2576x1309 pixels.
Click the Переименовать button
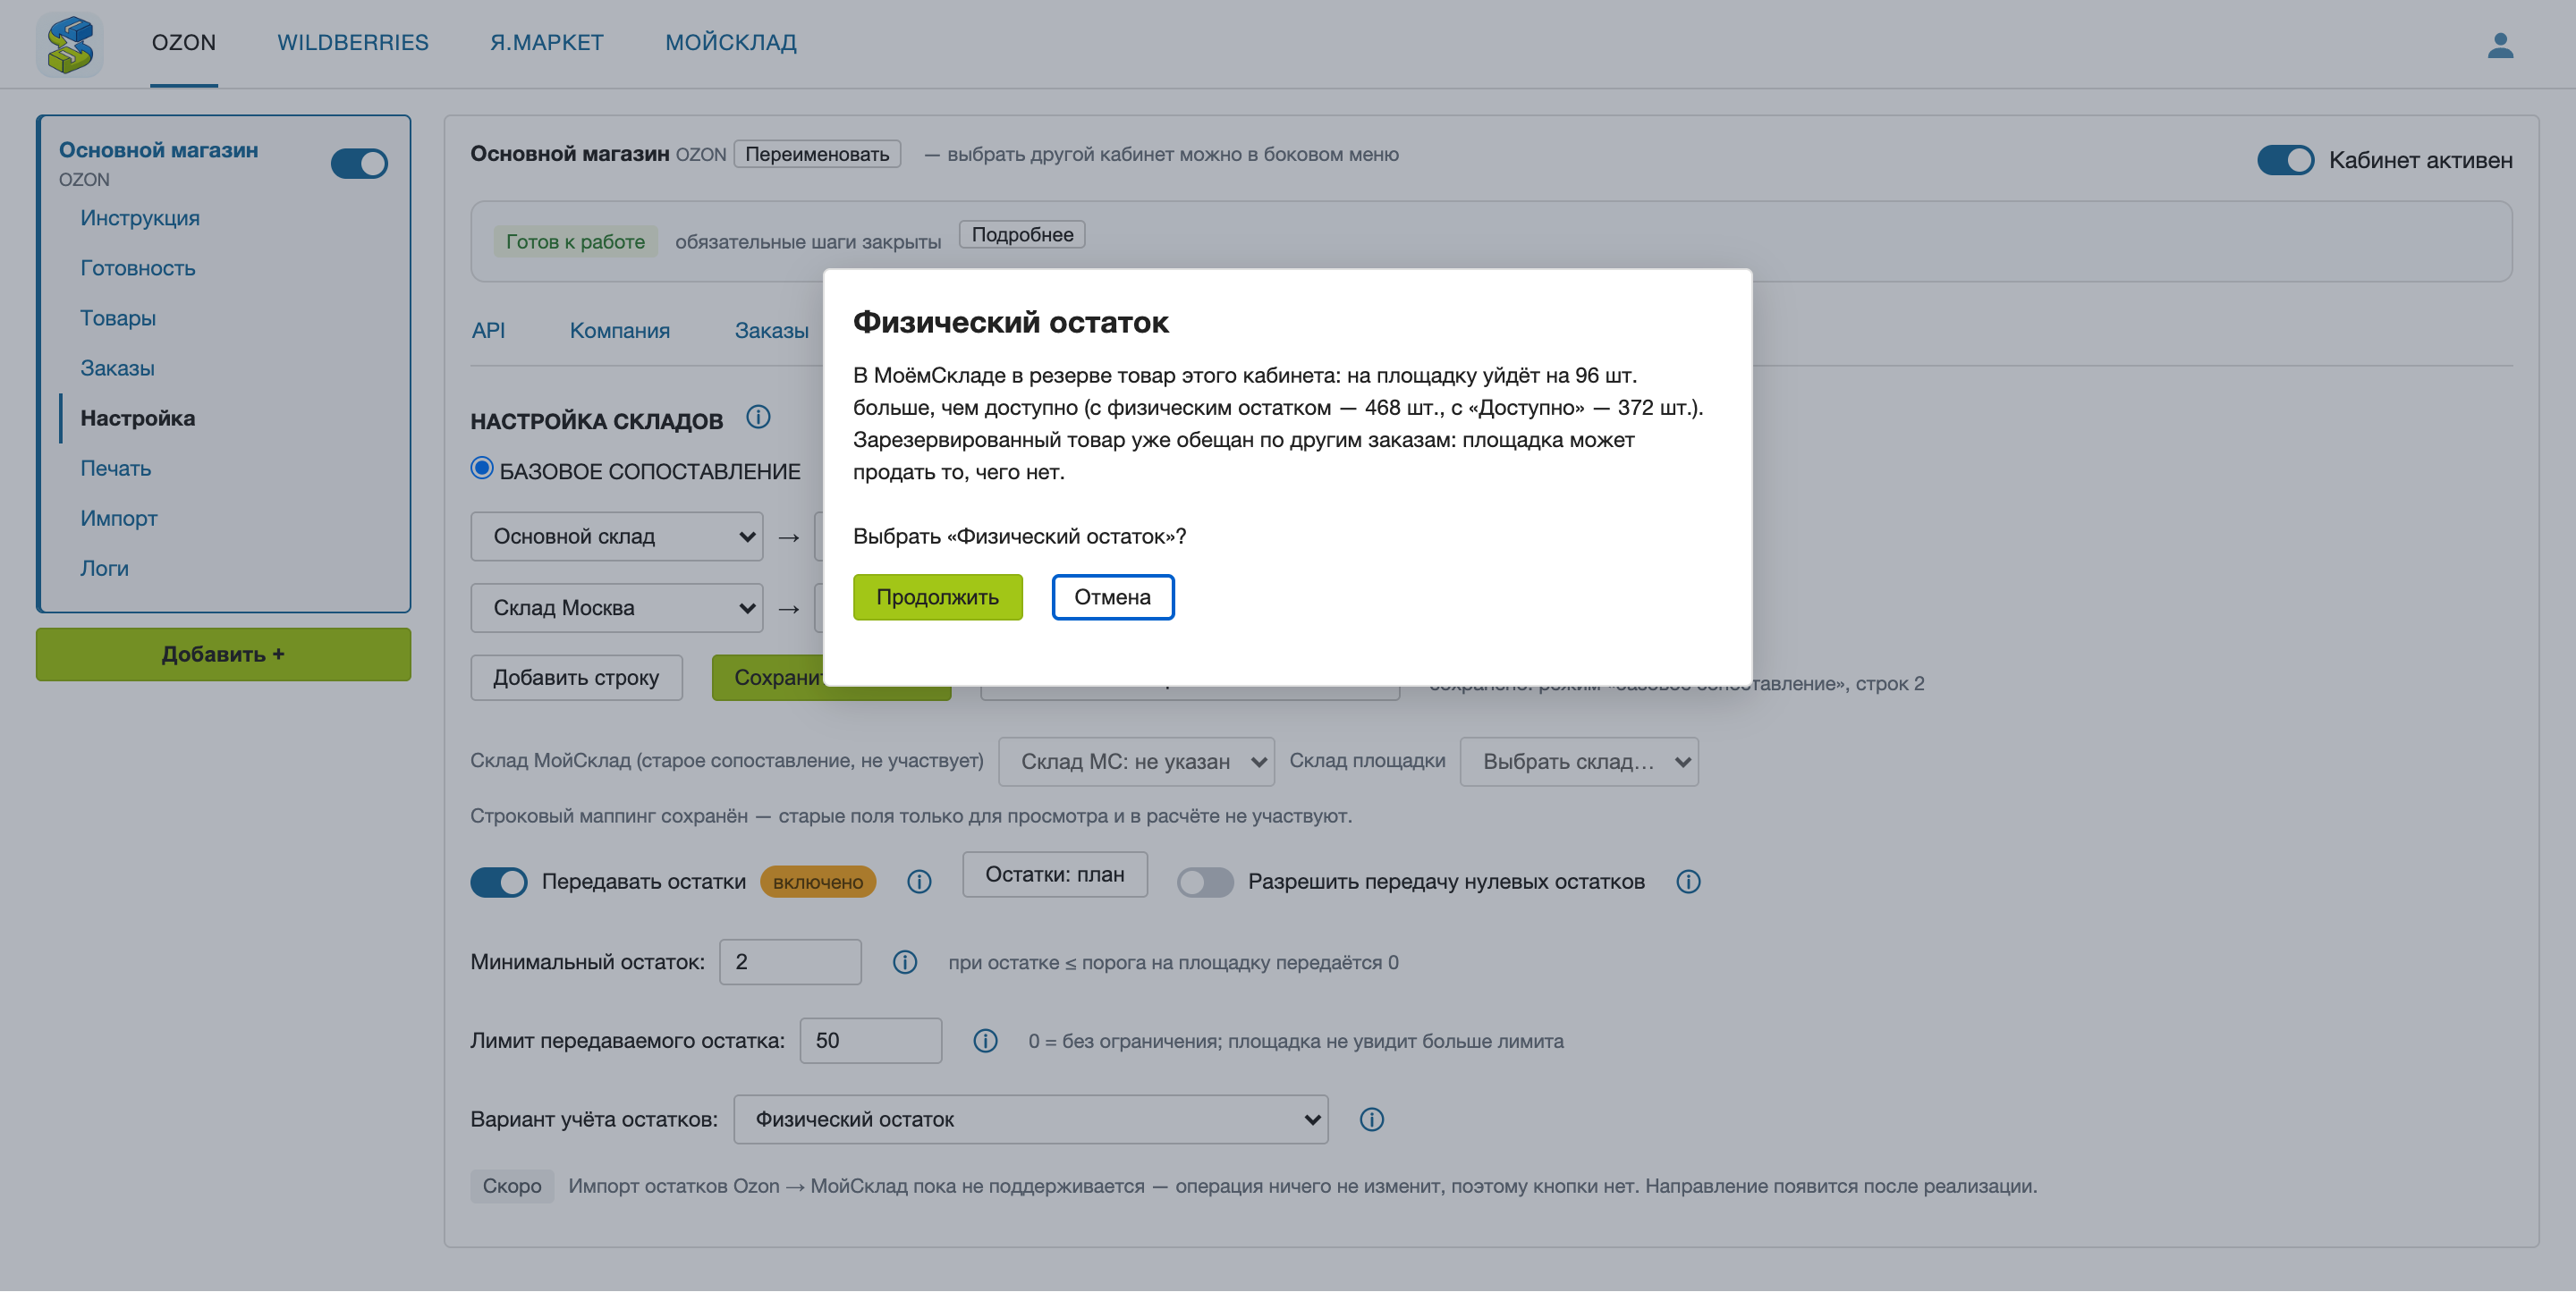click(x=817, y=154)
